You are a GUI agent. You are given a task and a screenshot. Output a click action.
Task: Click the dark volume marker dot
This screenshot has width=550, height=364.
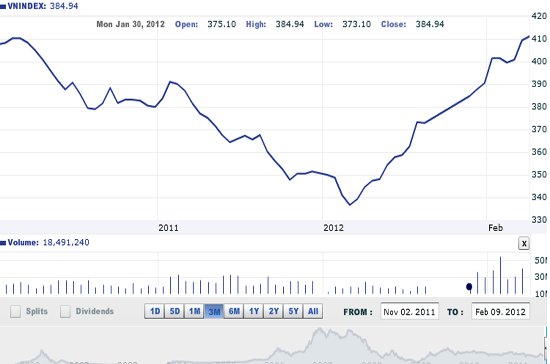click(469, 287)
